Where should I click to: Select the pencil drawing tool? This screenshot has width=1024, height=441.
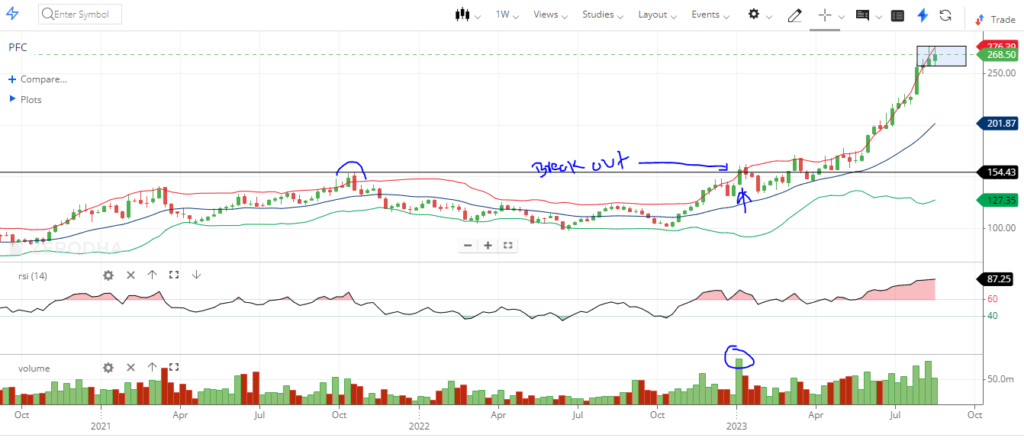[794, 15]
